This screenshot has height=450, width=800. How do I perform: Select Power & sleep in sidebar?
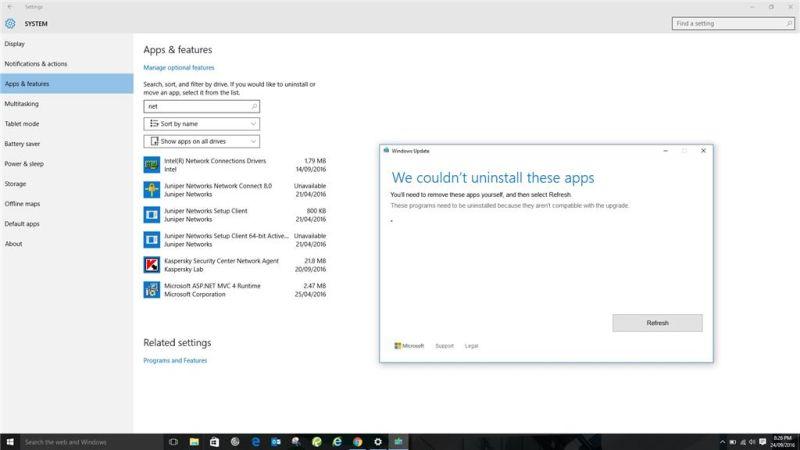[x=66, y=164]
